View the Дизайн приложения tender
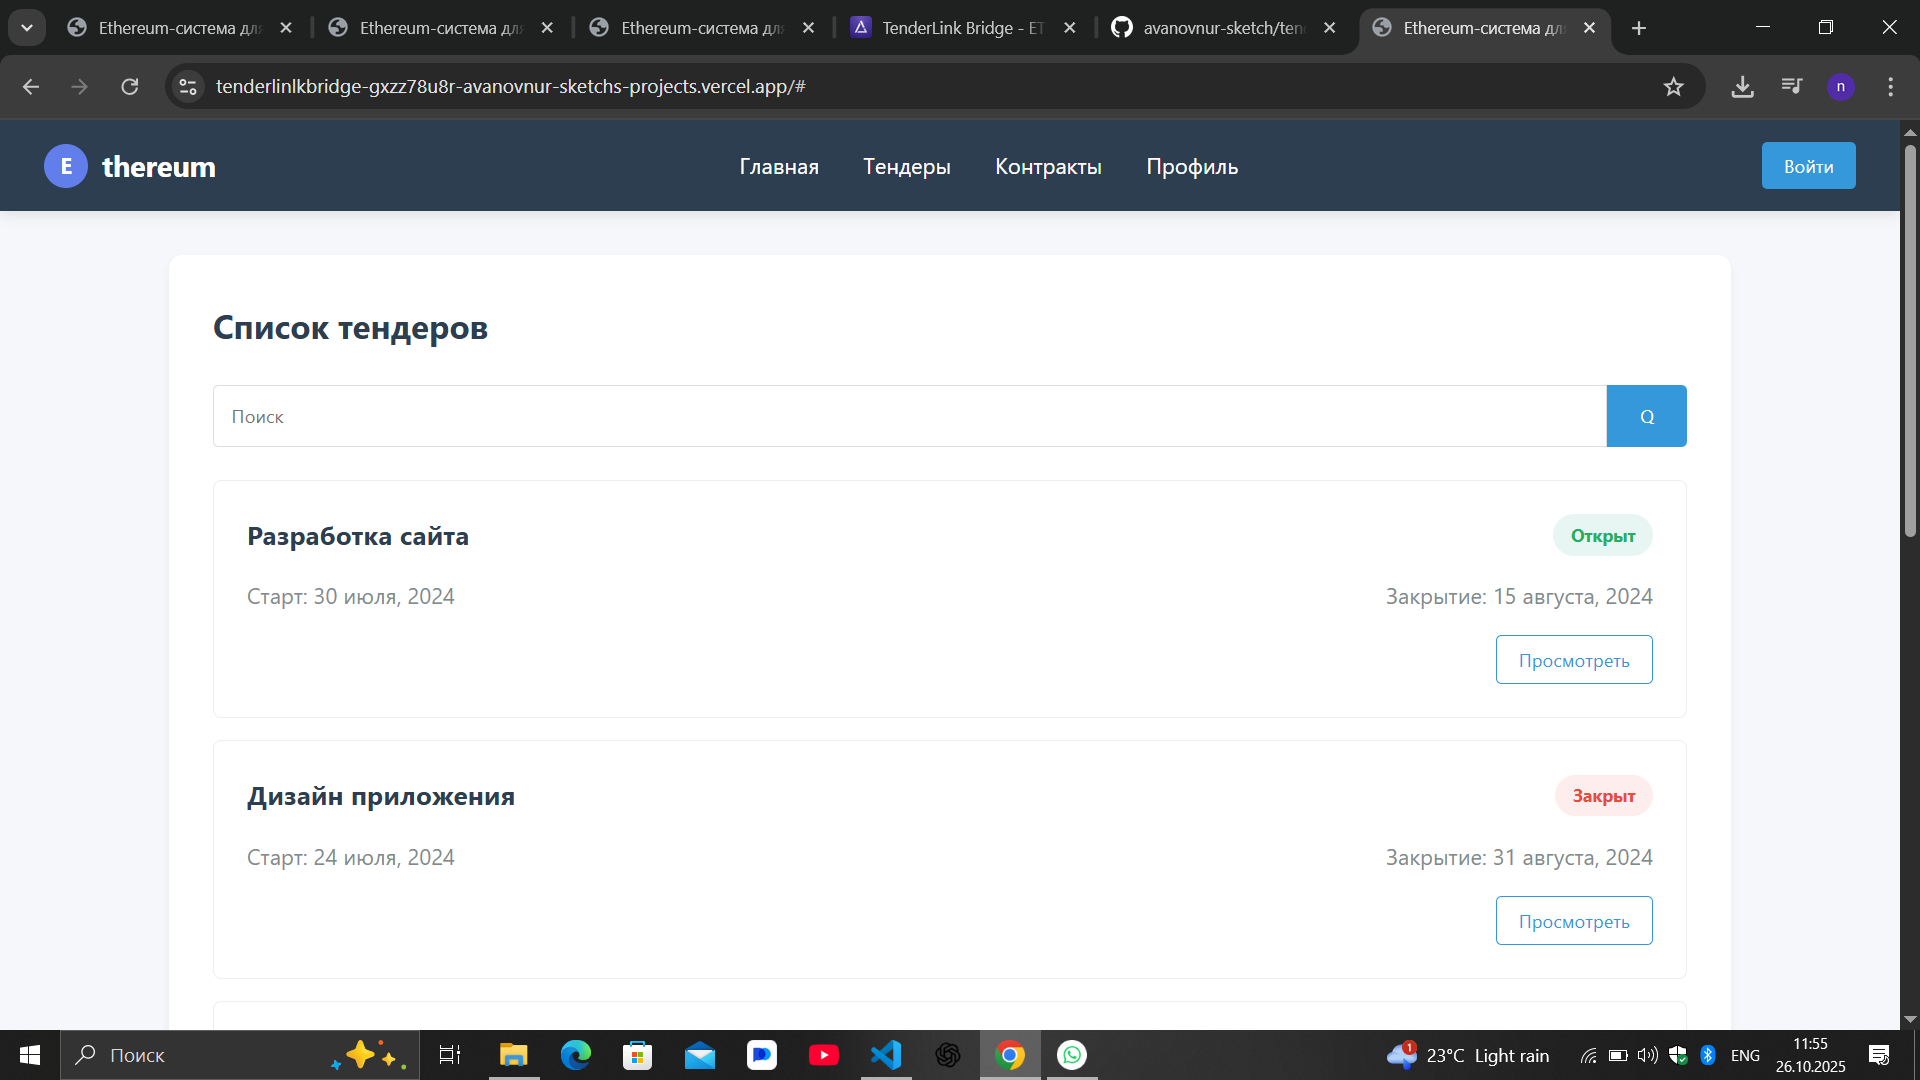The width and height of the screenshot is (1920, 1080). pyautogui.click(x=1573, y=921)
